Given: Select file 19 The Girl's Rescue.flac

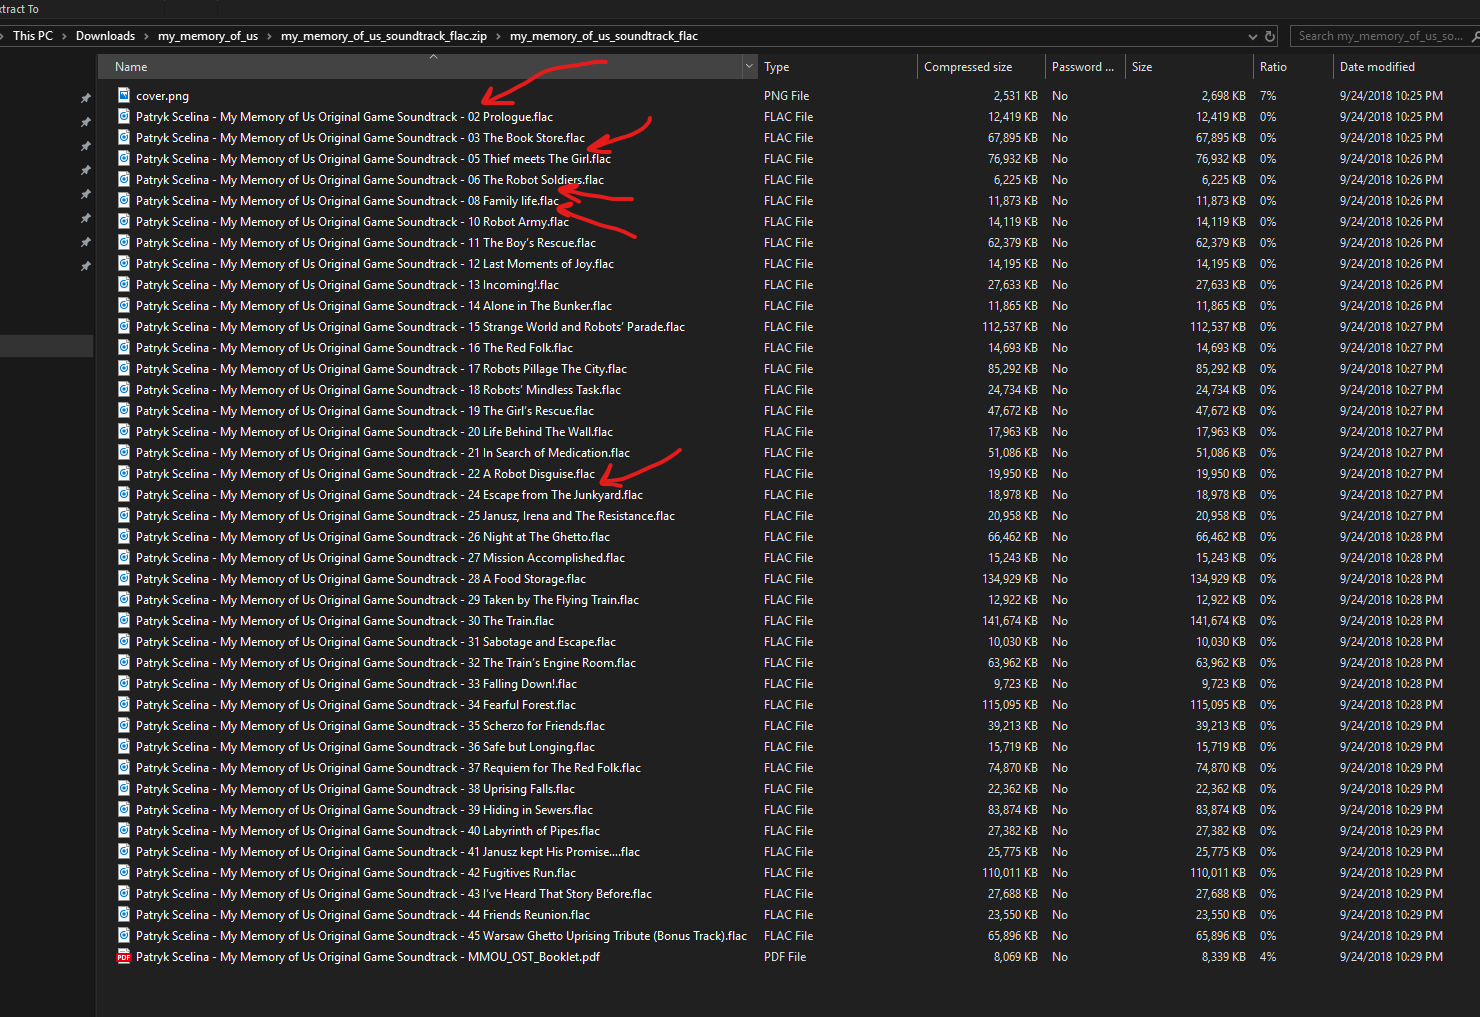Looking at the screenshot, I should [365, 410].
